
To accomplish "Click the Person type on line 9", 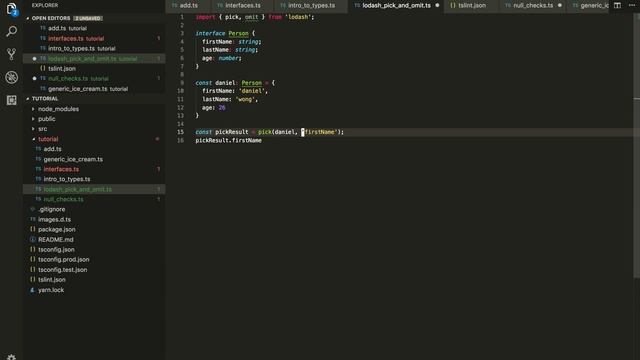I will tap(251, 83).
